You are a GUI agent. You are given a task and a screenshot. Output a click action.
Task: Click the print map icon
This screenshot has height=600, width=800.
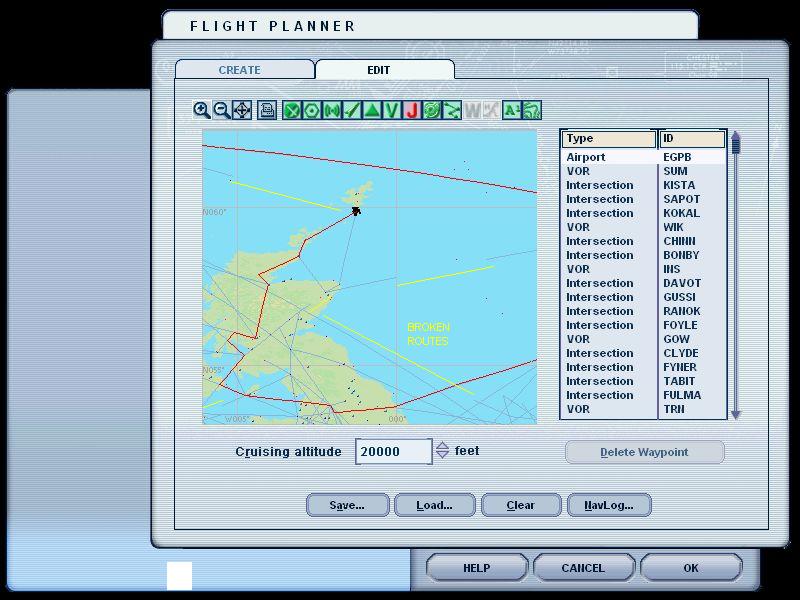coord(267,110)
